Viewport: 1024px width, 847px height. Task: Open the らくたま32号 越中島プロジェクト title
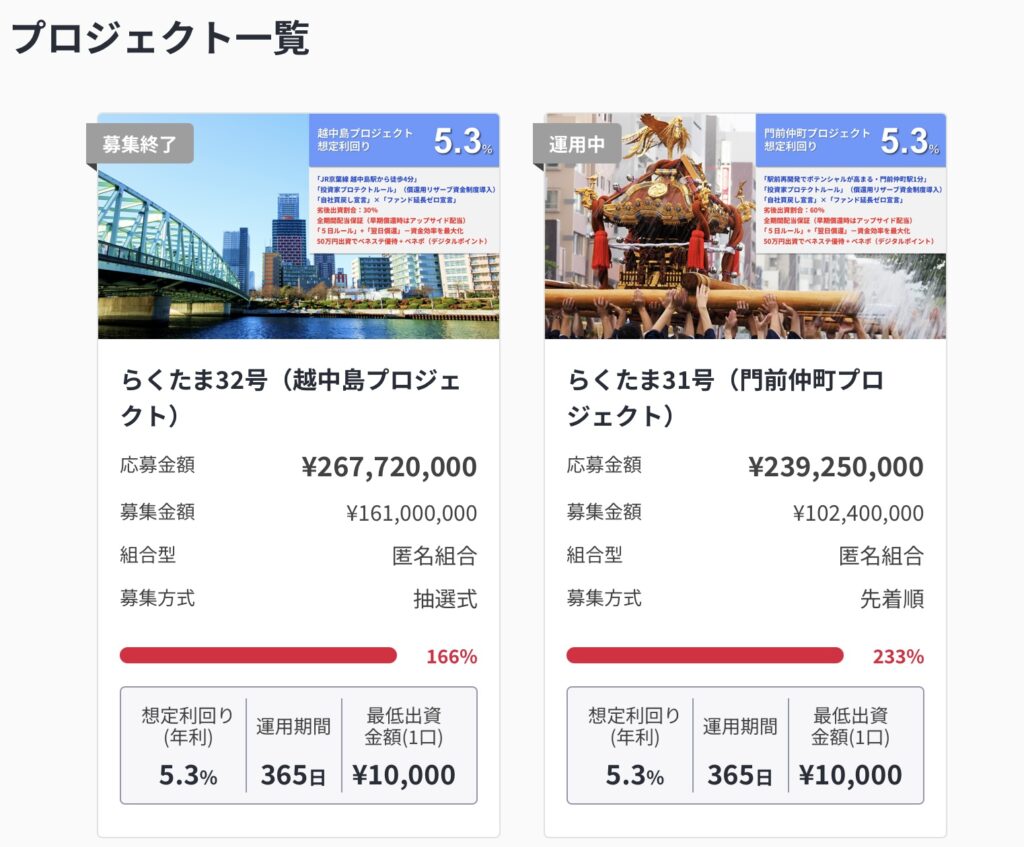pos(290,397)
